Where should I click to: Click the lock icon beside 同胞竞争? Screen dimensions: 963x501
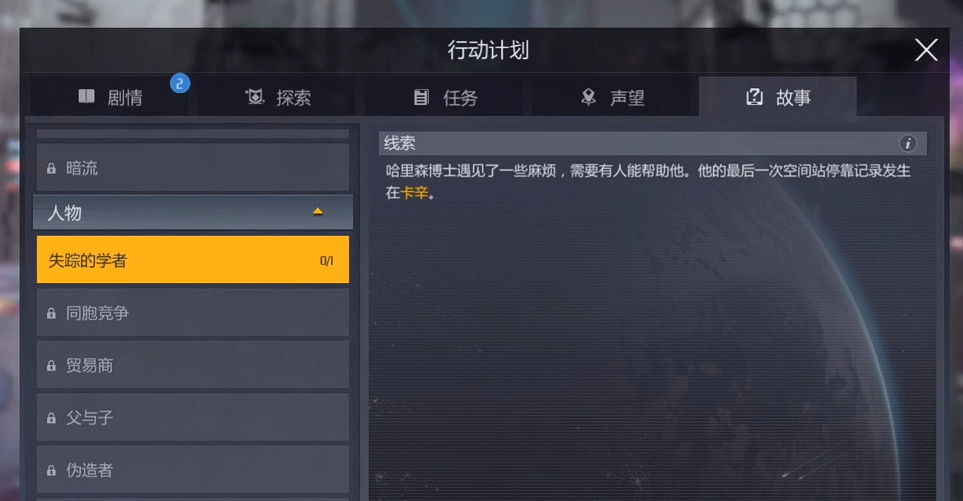click(52, 314)
